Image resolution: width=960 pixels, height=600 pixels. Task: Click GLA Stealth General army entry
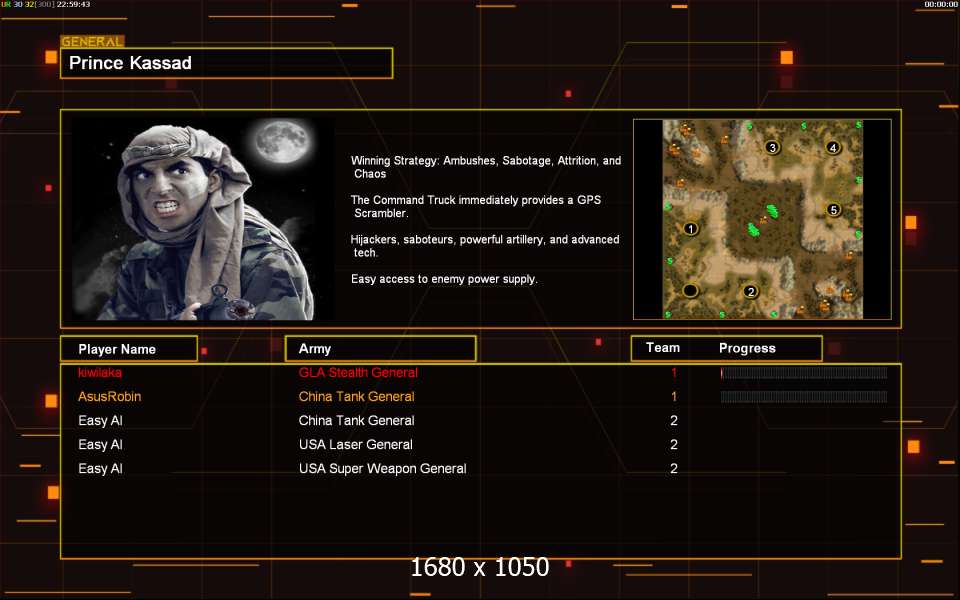coord(358,372)
